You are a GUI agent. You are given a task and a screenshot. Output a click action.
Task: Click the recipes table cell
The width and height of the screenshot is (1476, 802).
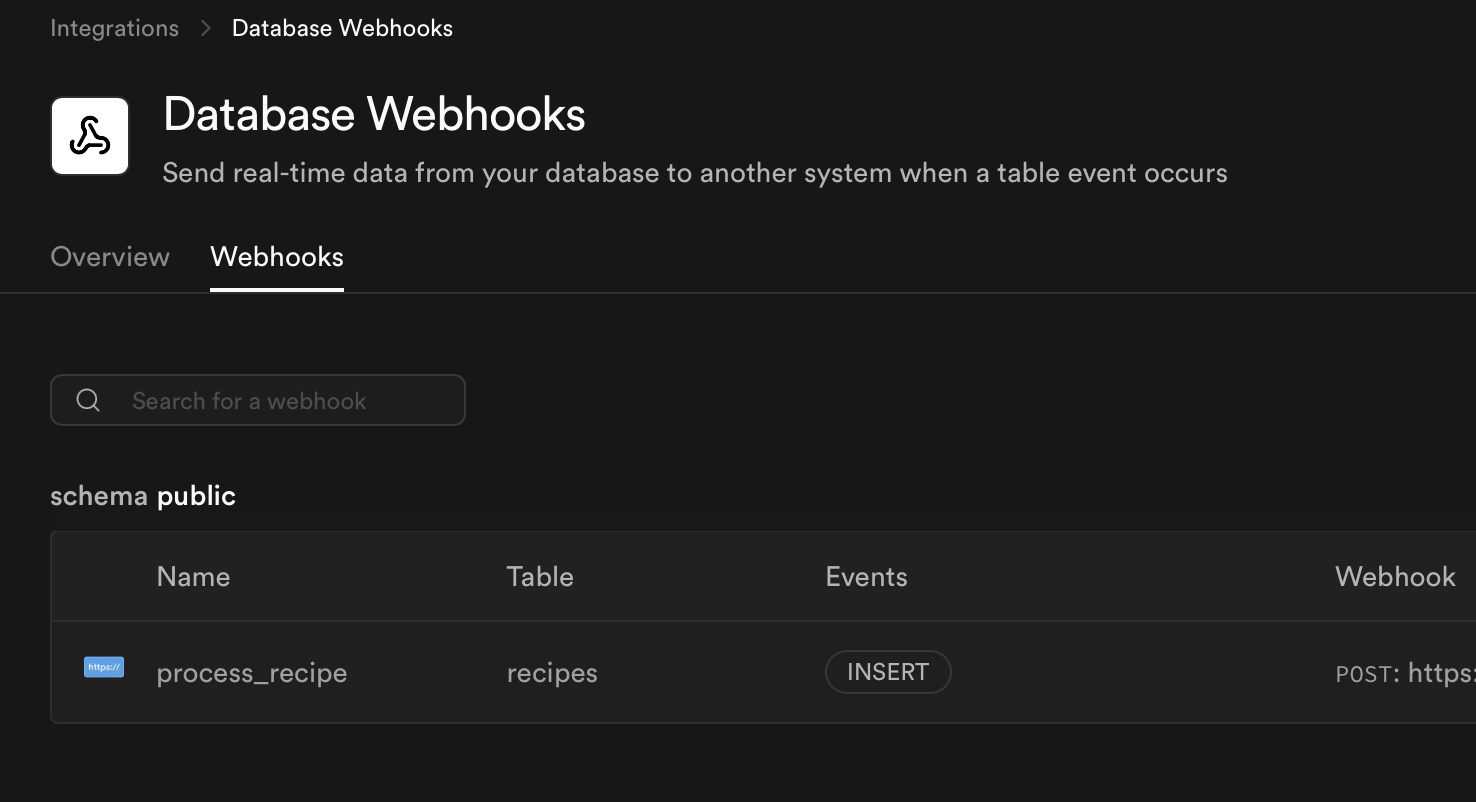[x=552, y=673]
